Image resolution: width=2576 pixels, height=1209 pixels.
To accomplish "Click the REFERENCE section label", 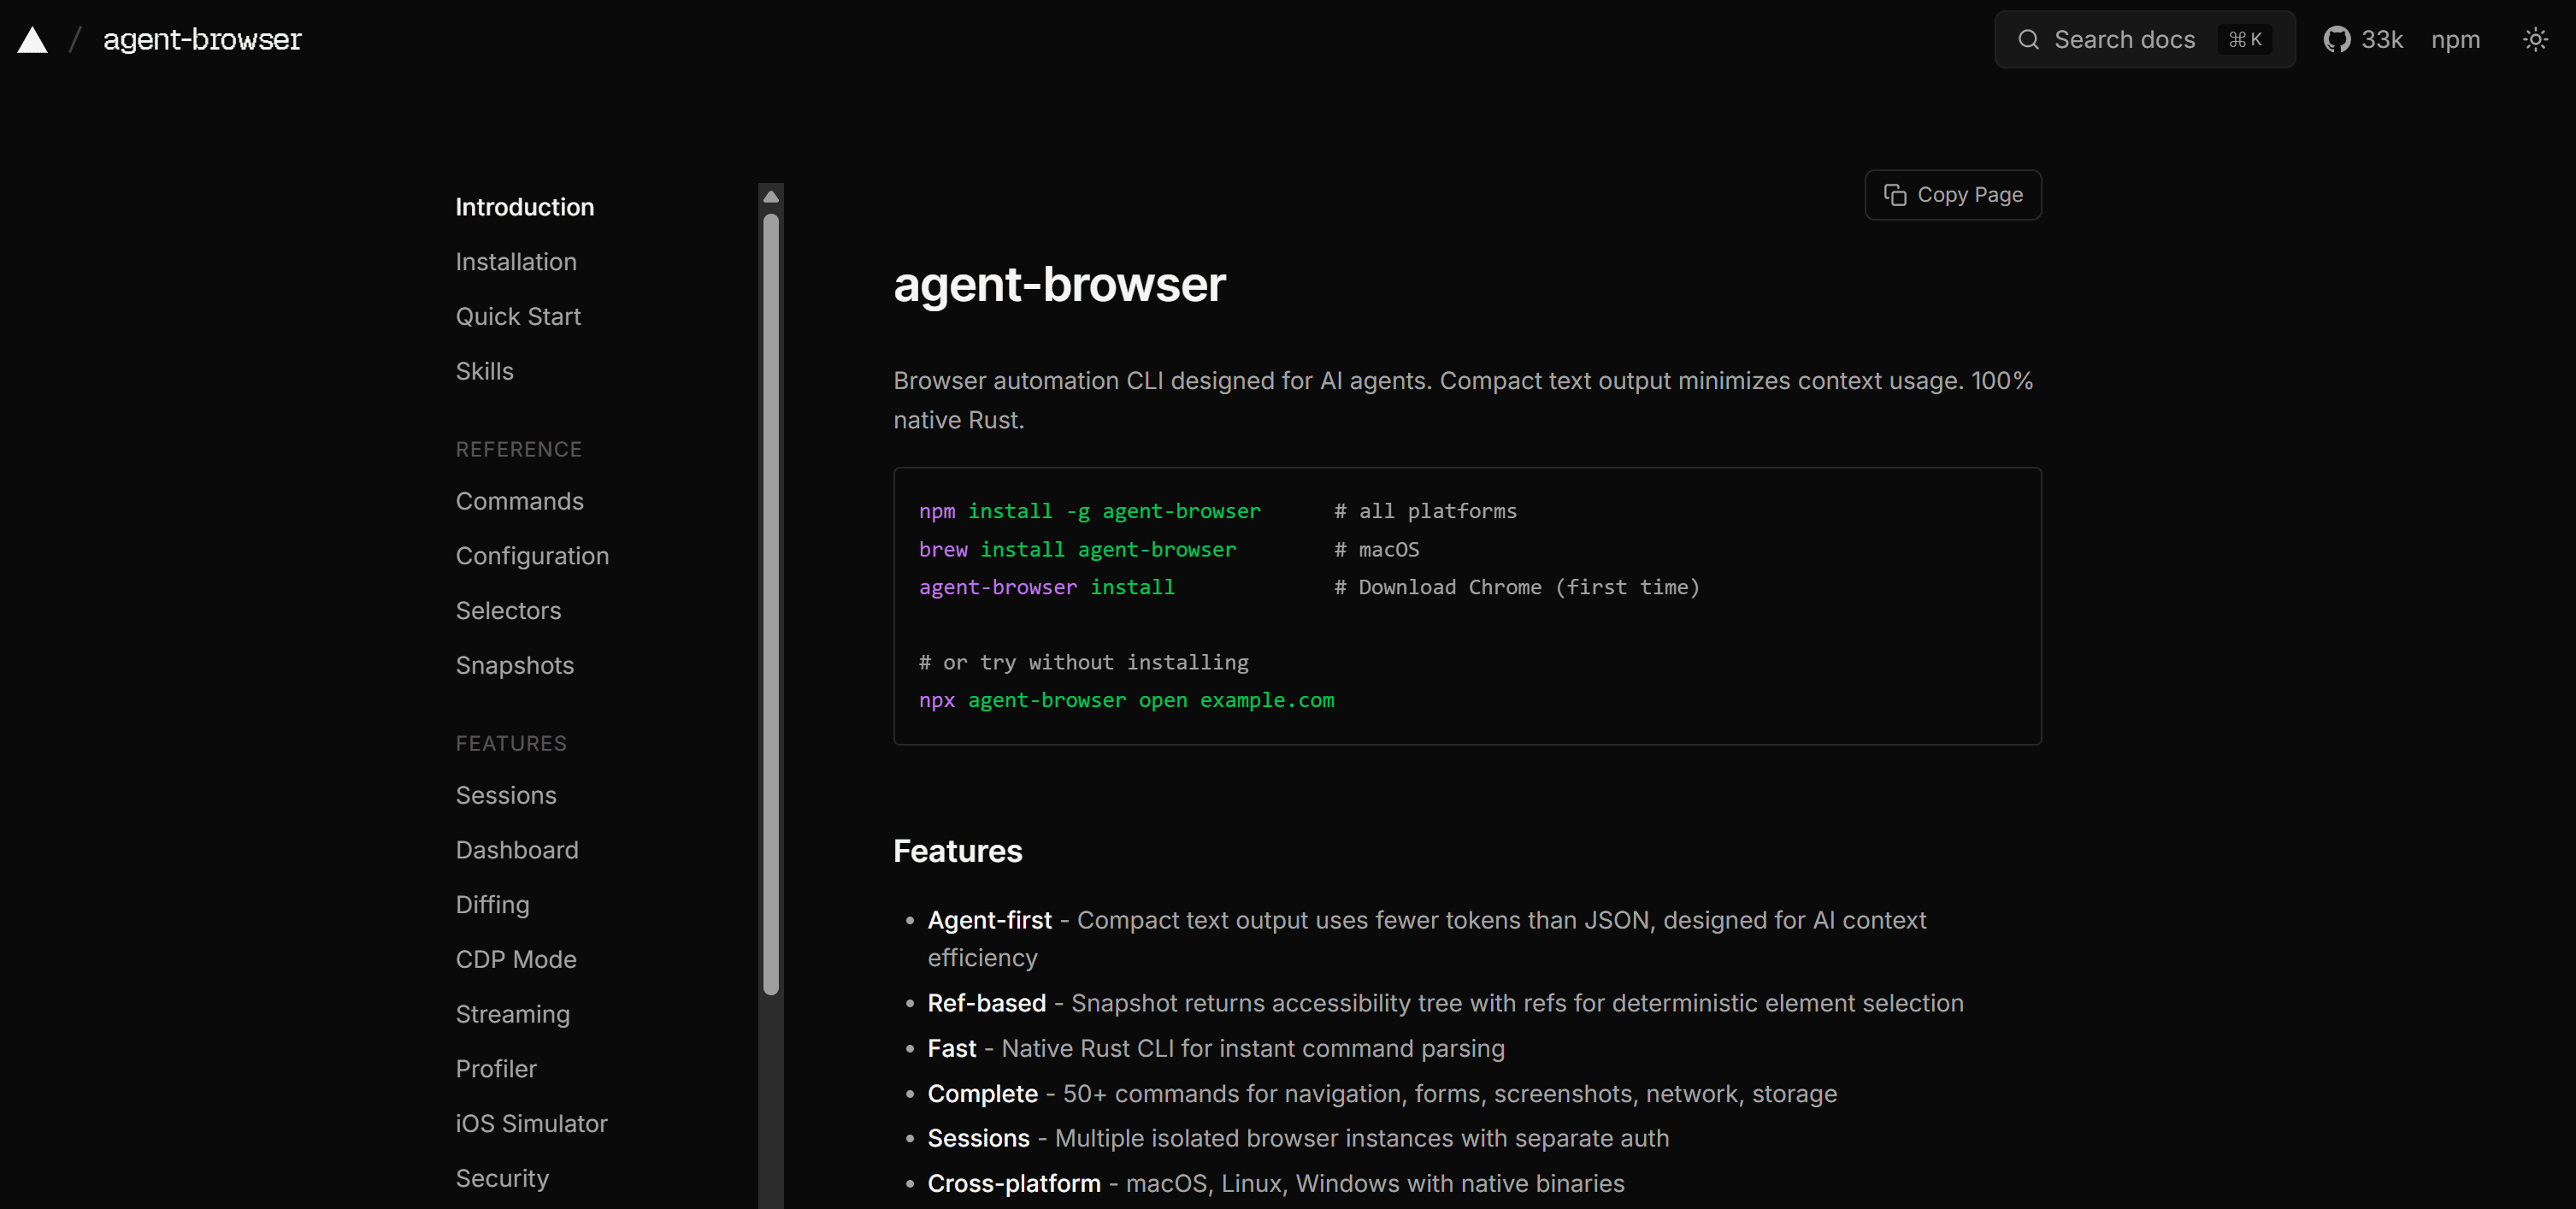I will 518,450.
